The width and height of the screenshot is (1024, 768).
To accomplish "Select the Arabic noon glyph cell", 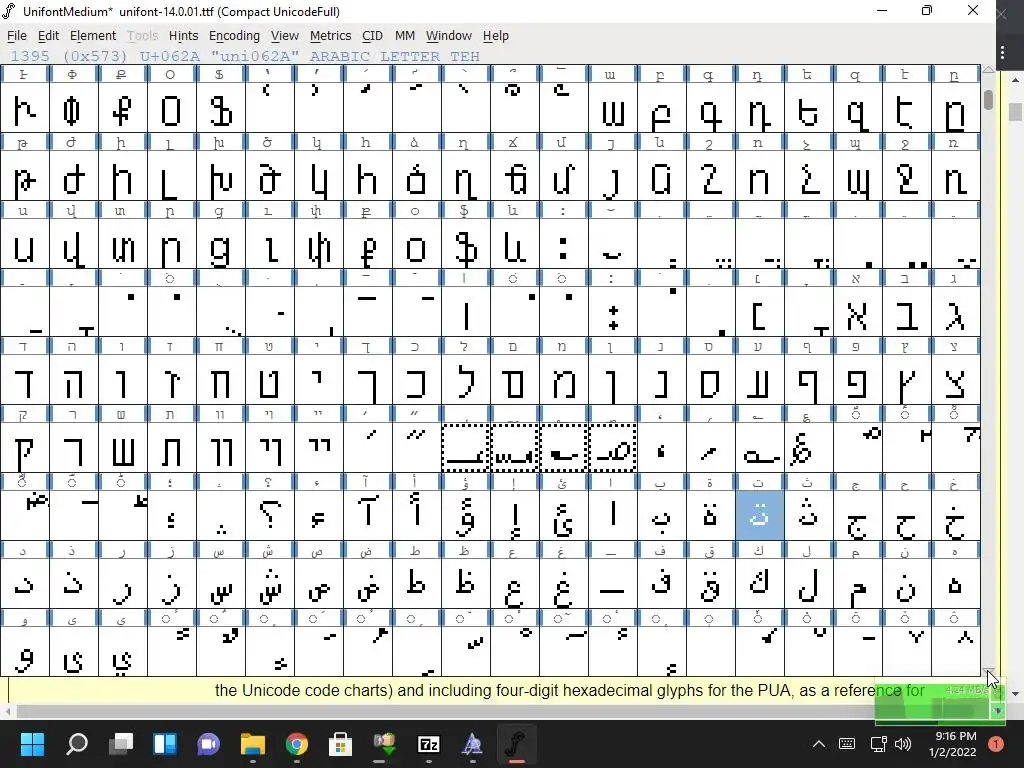I will pyautogui.click(x=906, y=584).
